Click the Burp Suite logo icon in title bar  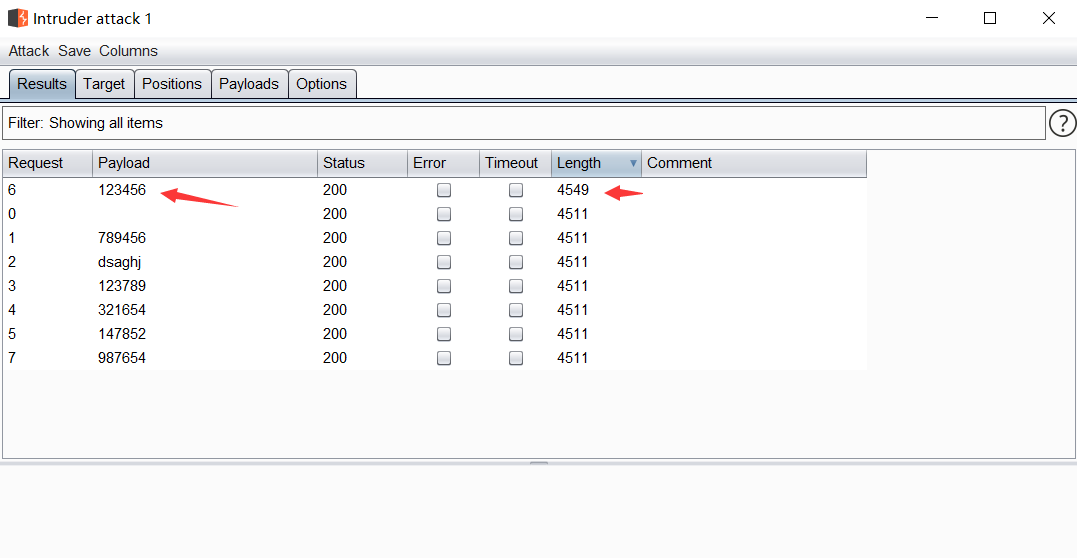point(18,18)
